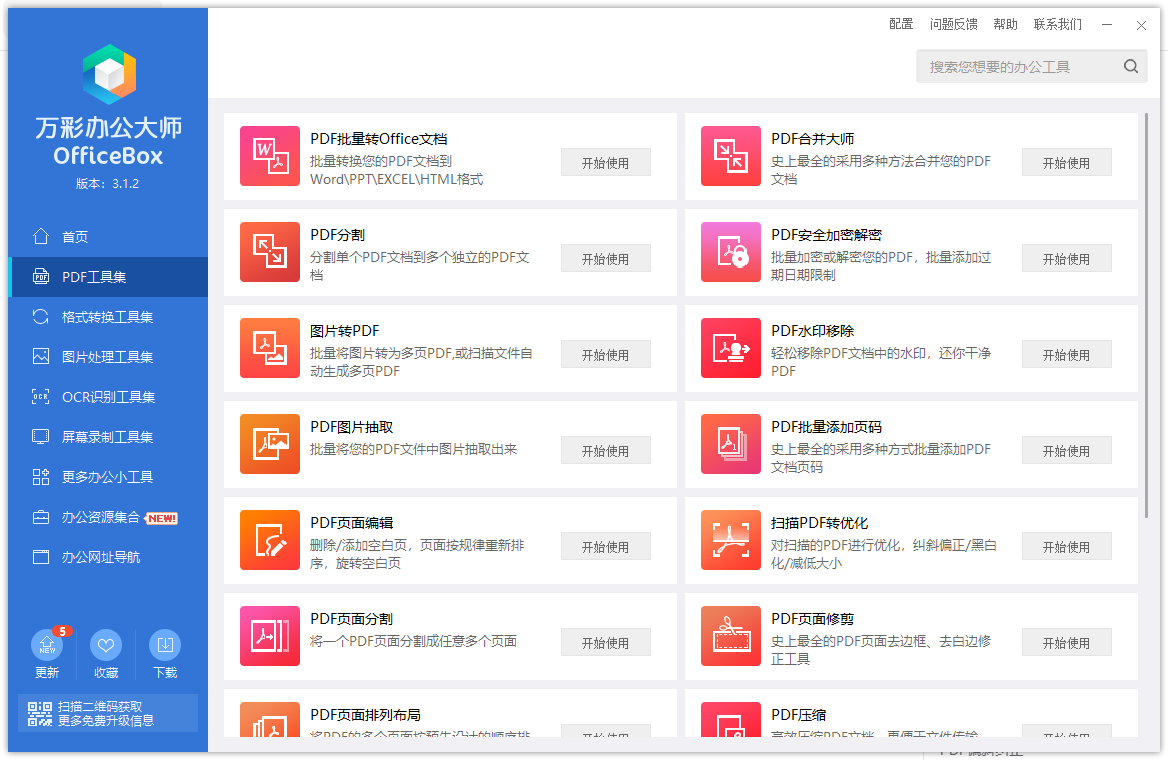Viewport: 1168px width, 760px height.
Task: Click the 图片转PDF icon
Action: [x=270, y=348]
